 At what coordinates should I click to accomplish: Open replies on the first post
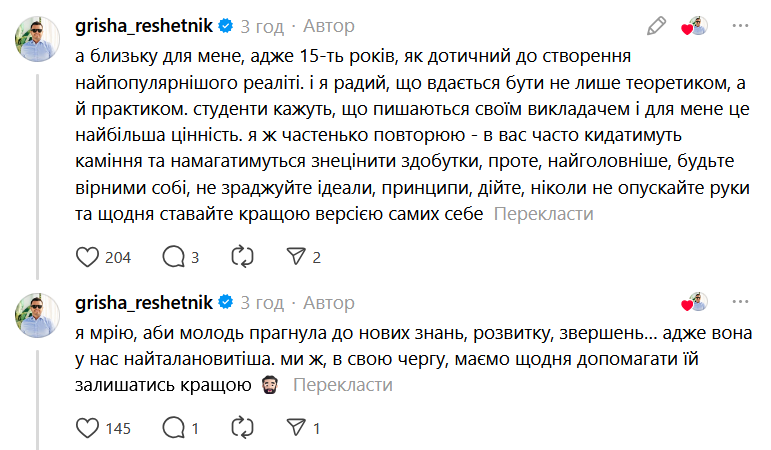point(172,257)
